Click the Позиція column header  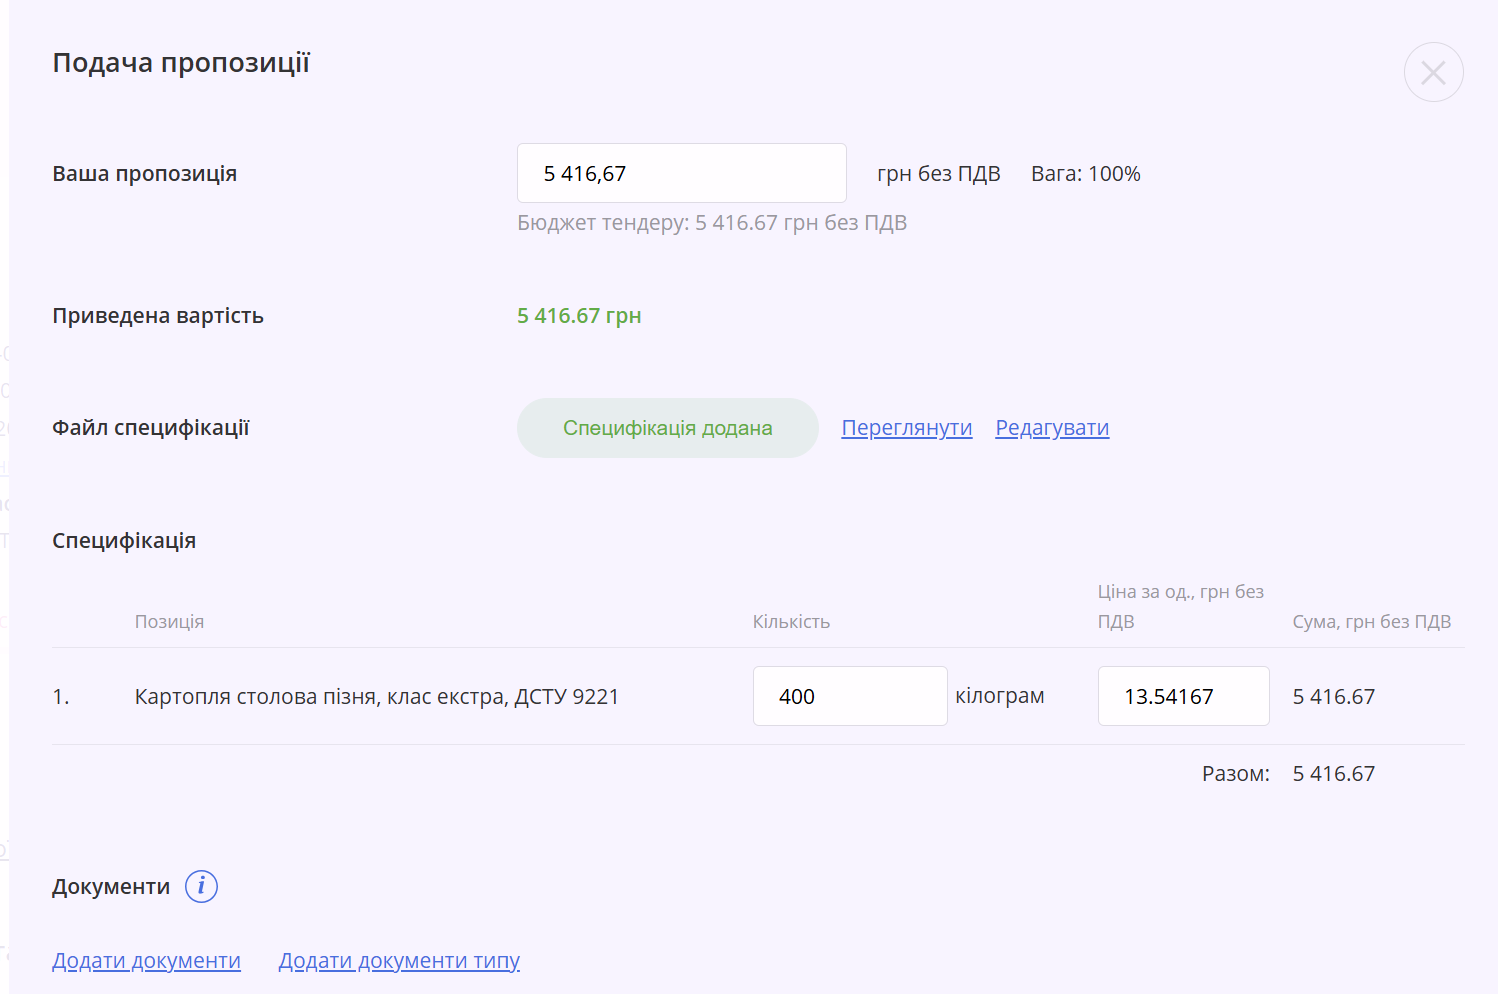pyautogui.click(x=169, y=622)
